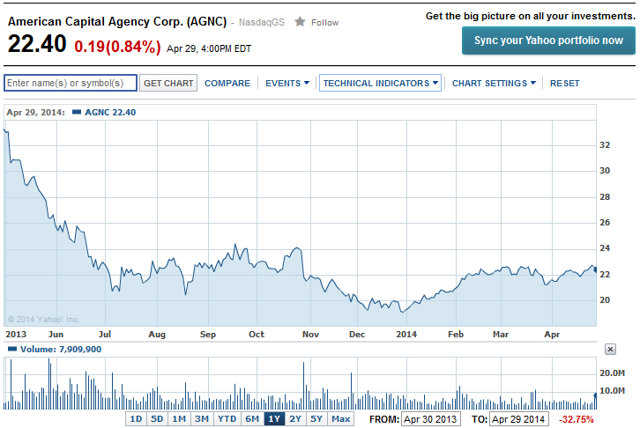Open the Events dropdown

(x=287, y=83)
